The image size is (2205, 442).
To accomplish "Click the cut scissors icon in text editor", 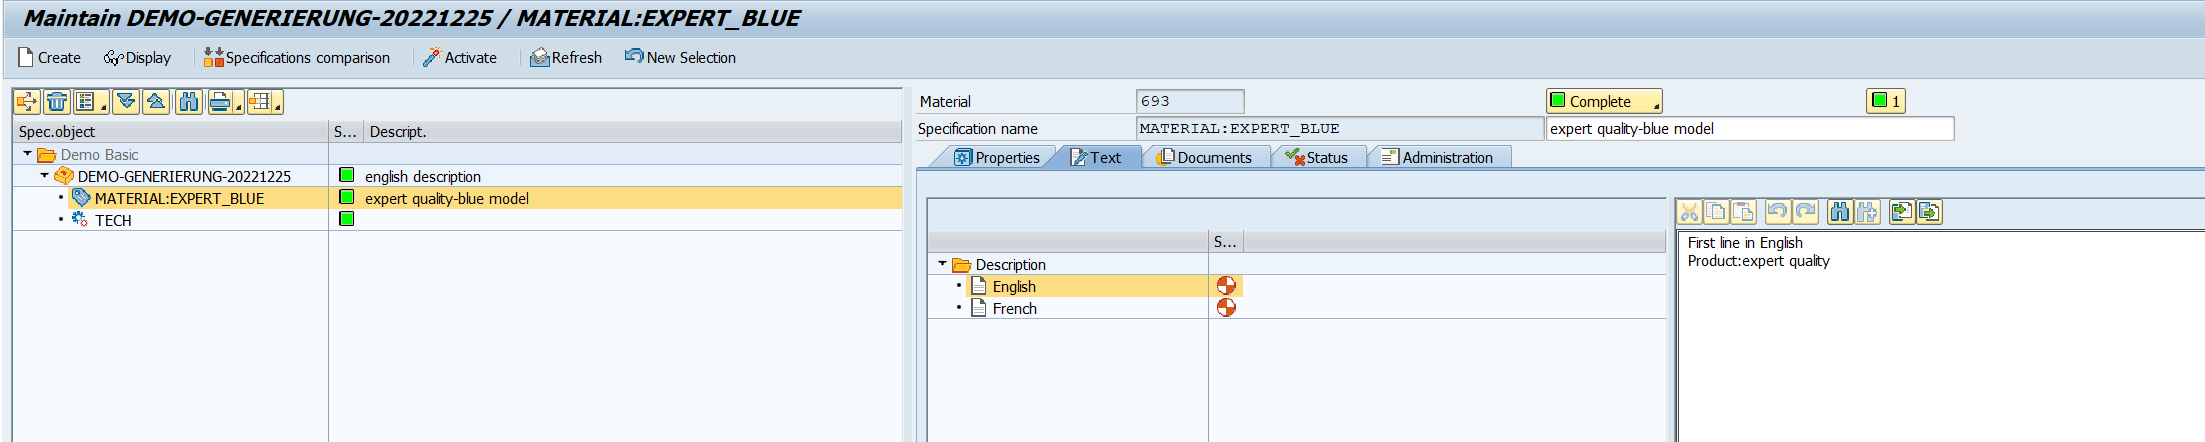I will 1689,212.
